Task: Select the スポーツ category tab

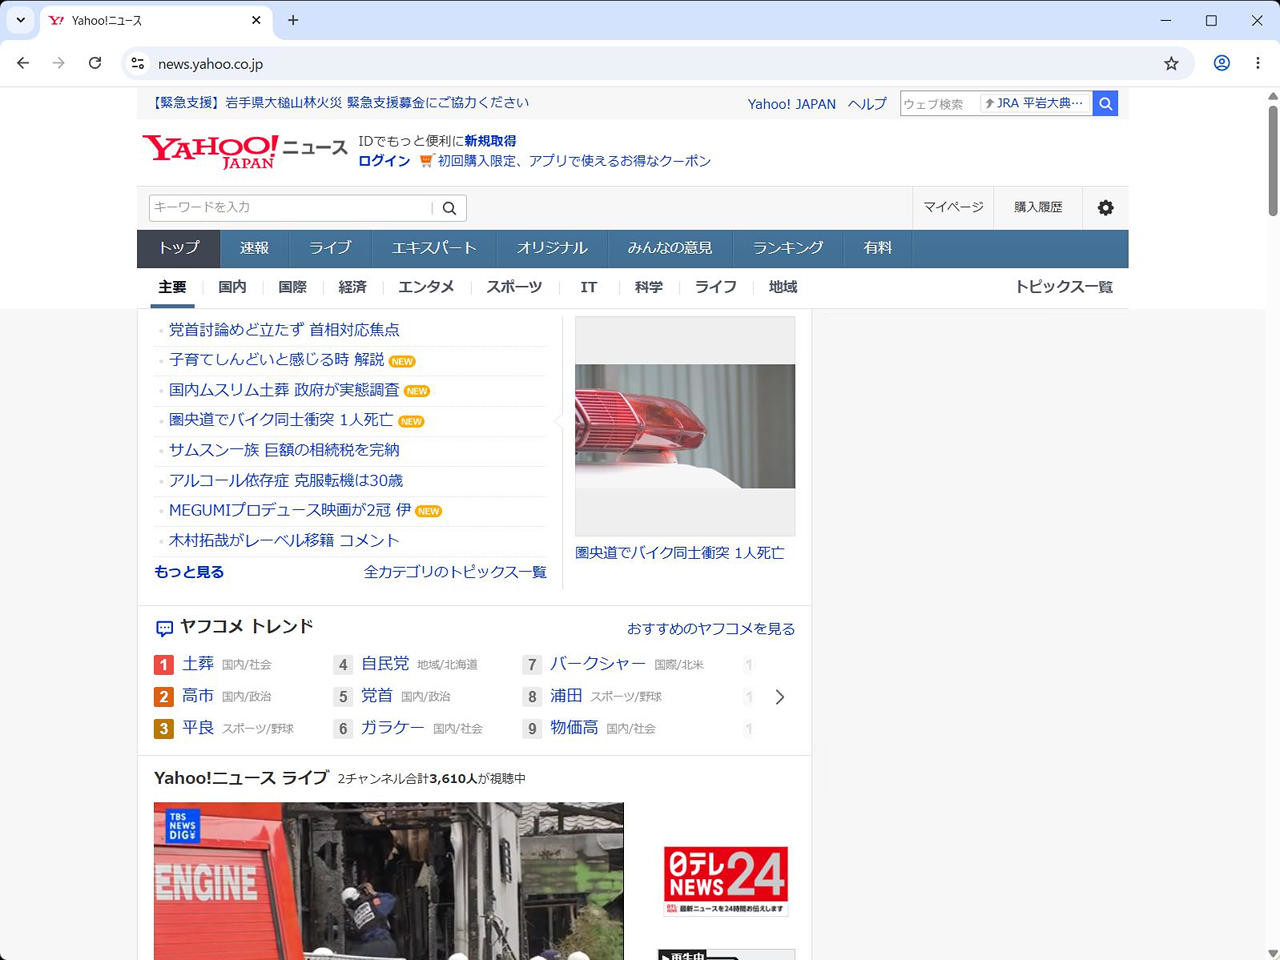Action: pyautogui.click(x=514, y=287)
